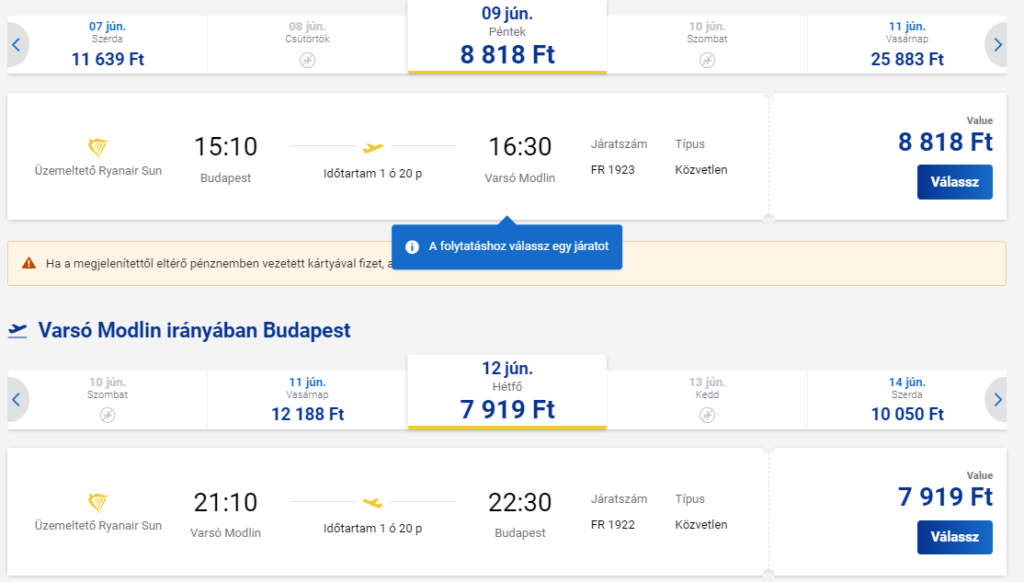
Task: Select return date 14 jún. at 10 050 Ft
Action: (x=907, y=400)
